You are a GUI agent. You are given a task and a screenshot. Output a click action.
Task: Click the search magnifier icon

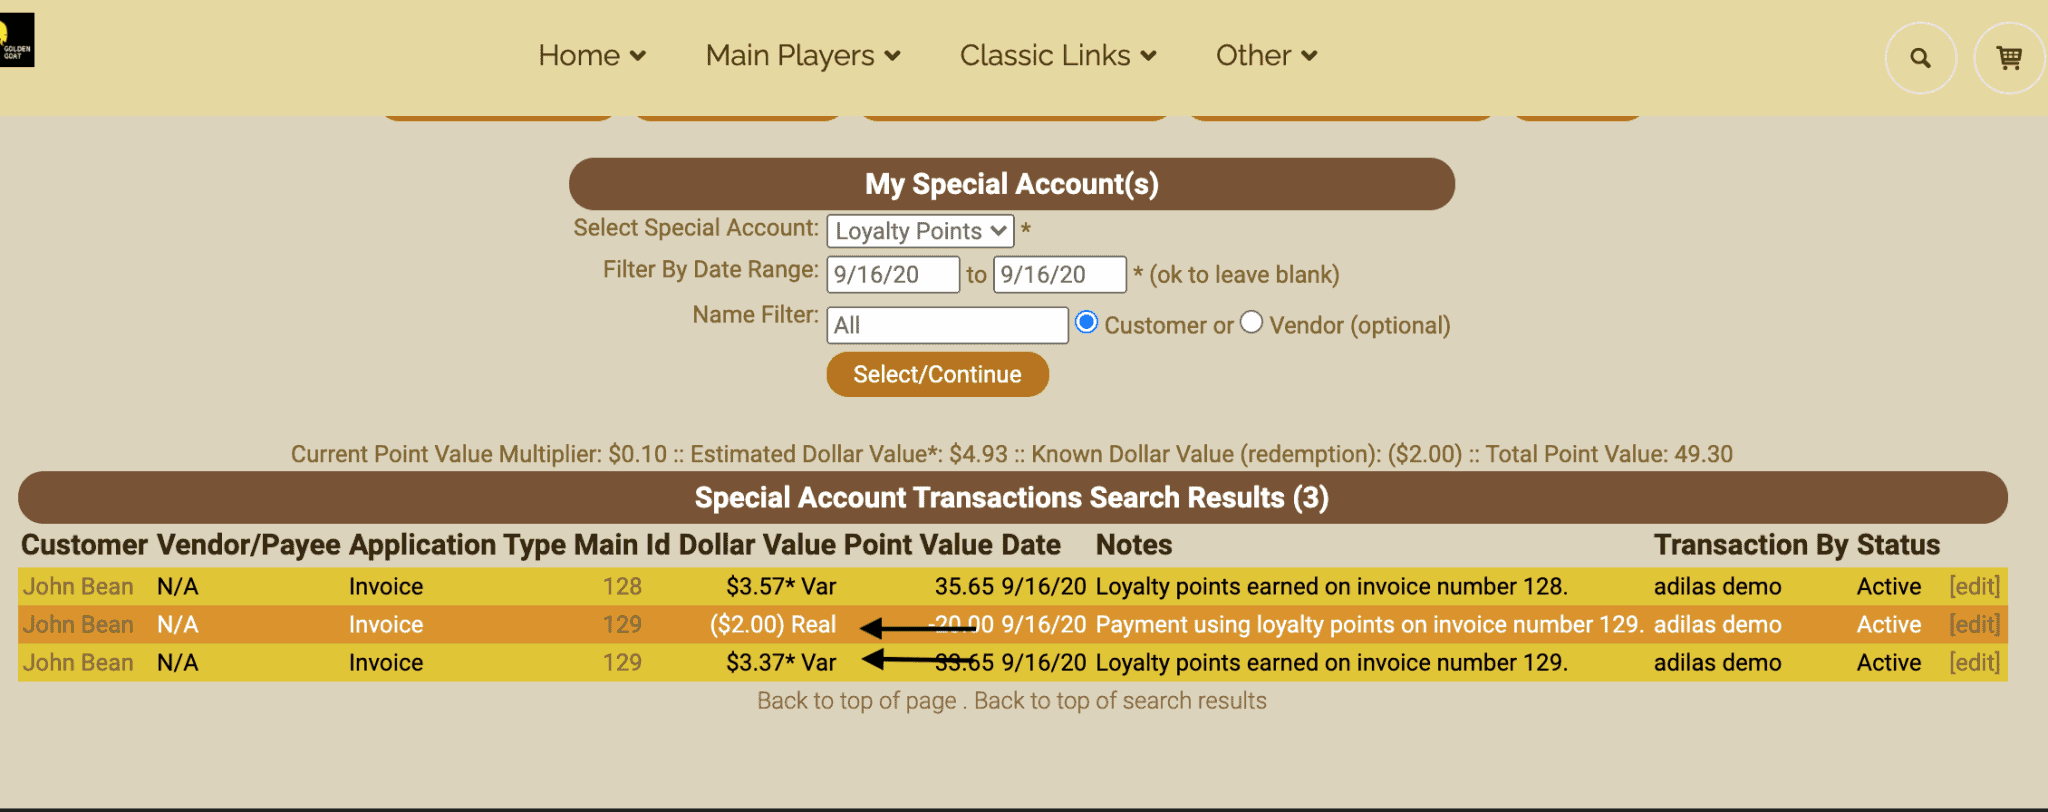coord(1920,58)
